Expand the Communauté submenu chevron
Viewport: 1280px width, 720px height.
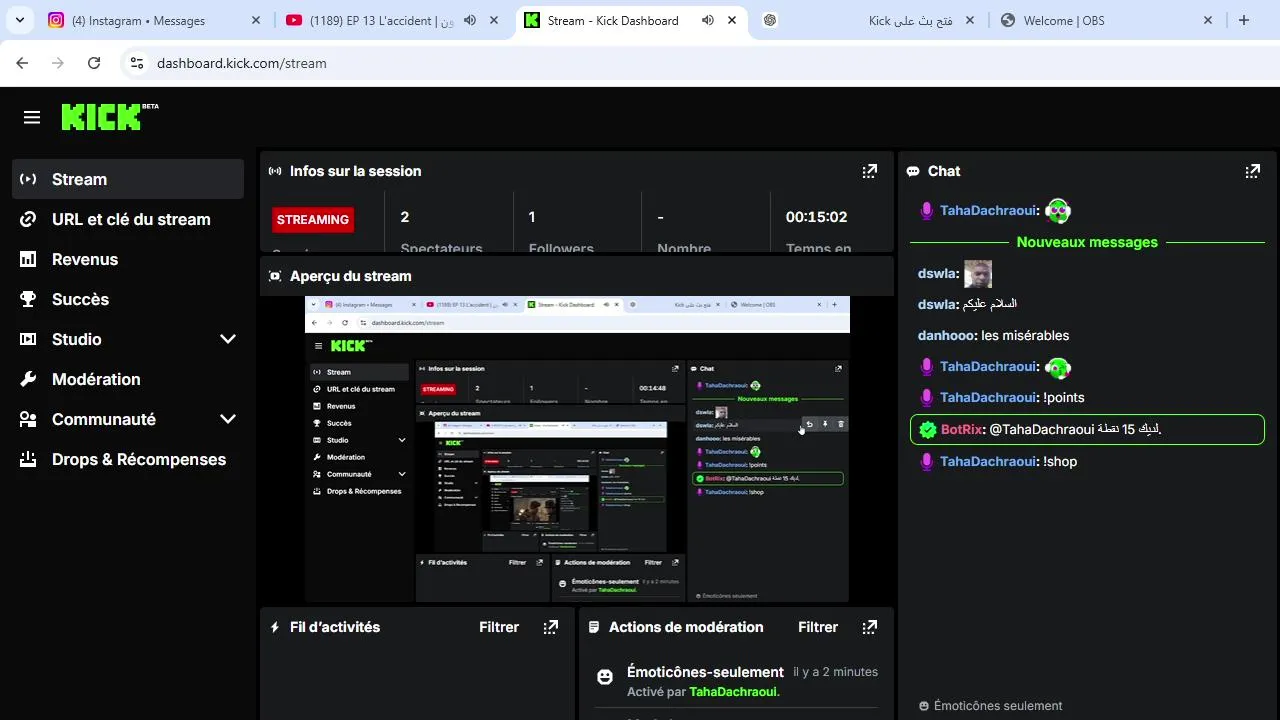228,419
